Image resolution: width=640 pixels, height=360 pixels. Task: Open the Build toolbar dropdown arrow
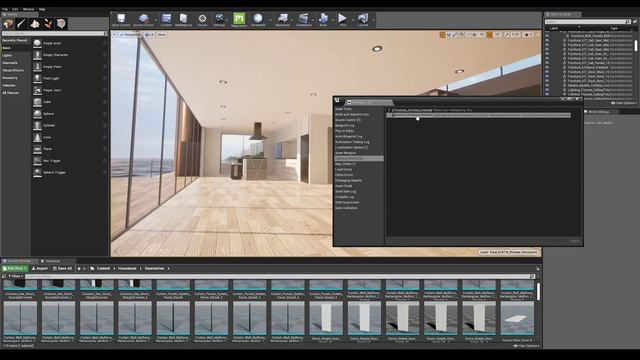pyautogui.click(x=332, y=20)
